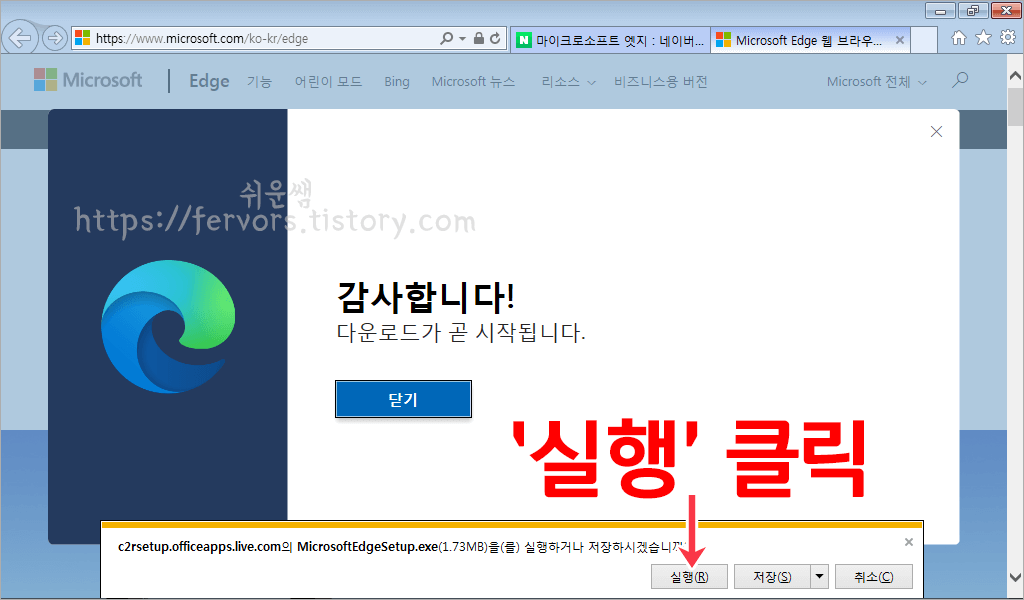Click the site search magnifier icon
1024x600 pixels.
pyautogui.click(x=959, y=80)
